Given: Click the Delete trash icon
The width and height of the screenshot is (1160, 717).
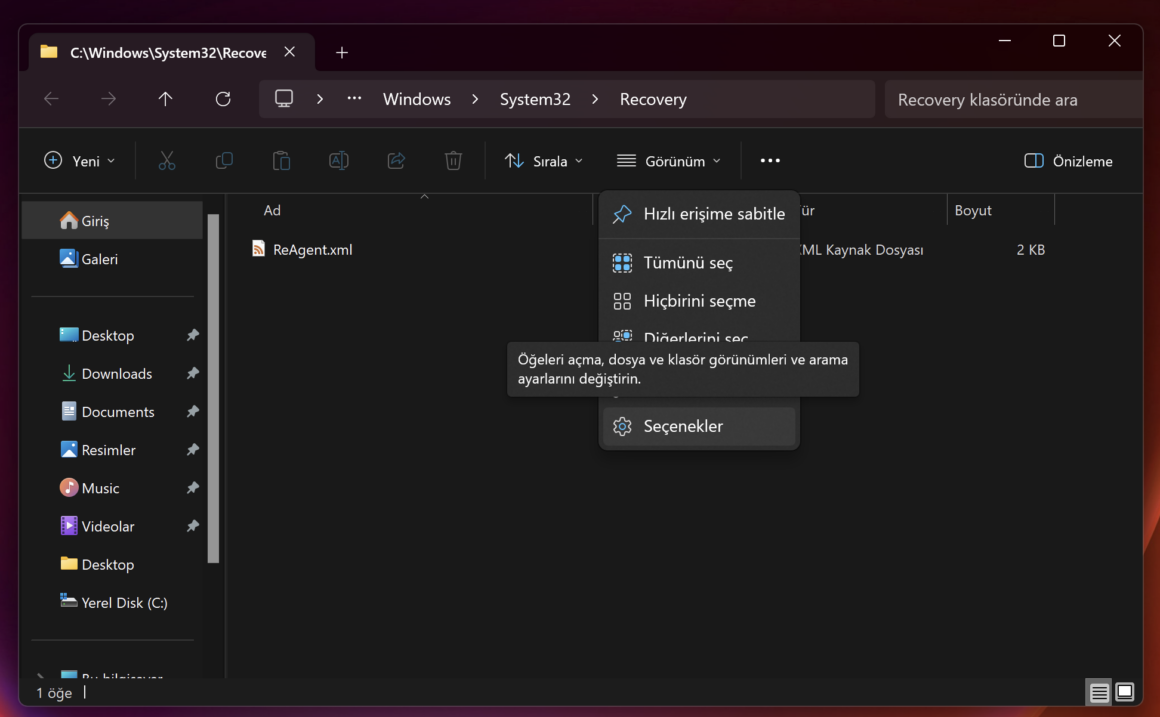Looking at the screenshot, I should 453,161.
